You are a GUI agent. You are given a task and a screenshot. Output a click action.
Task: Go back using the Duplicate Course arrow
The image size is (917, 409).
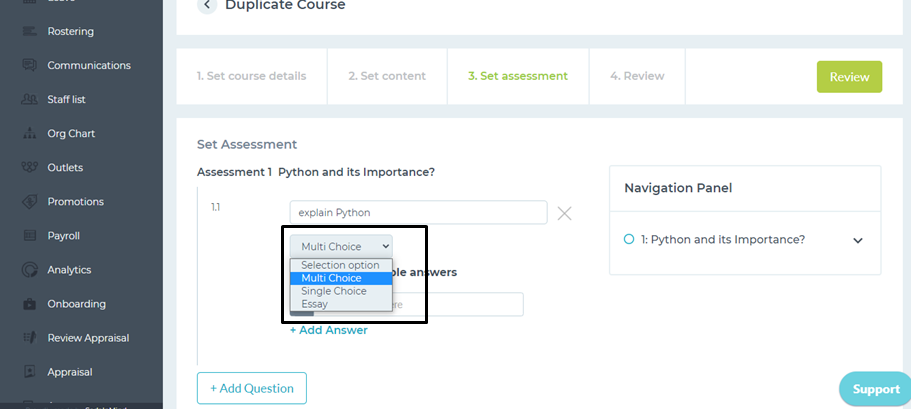(207, 5)
